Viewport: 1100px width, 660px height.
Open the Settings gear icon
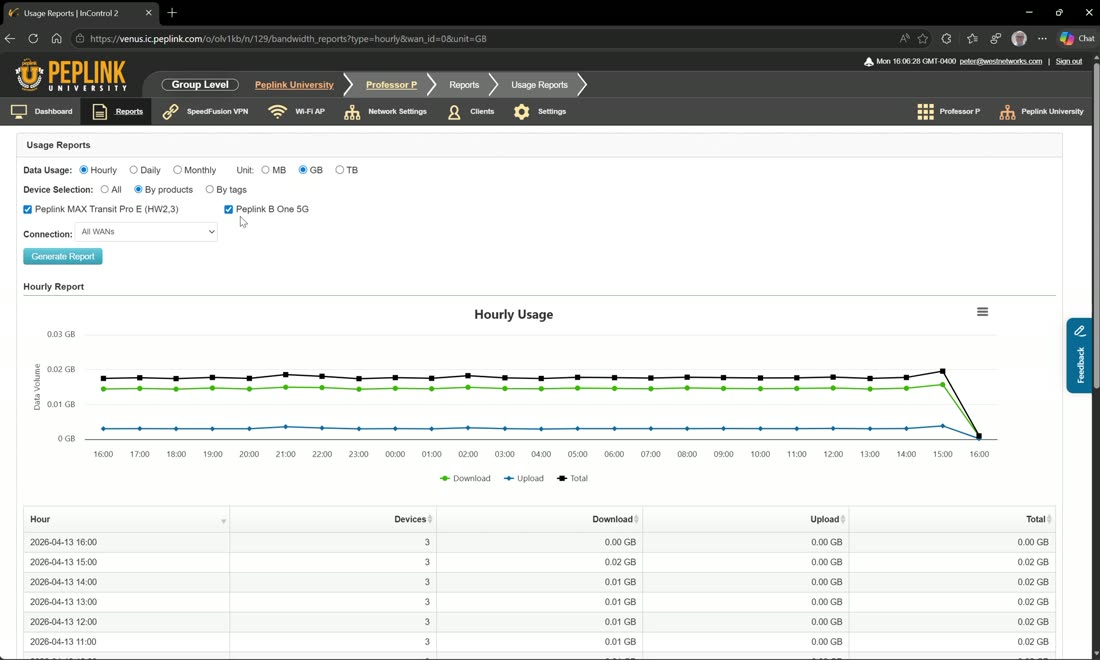tap(521, 112)
